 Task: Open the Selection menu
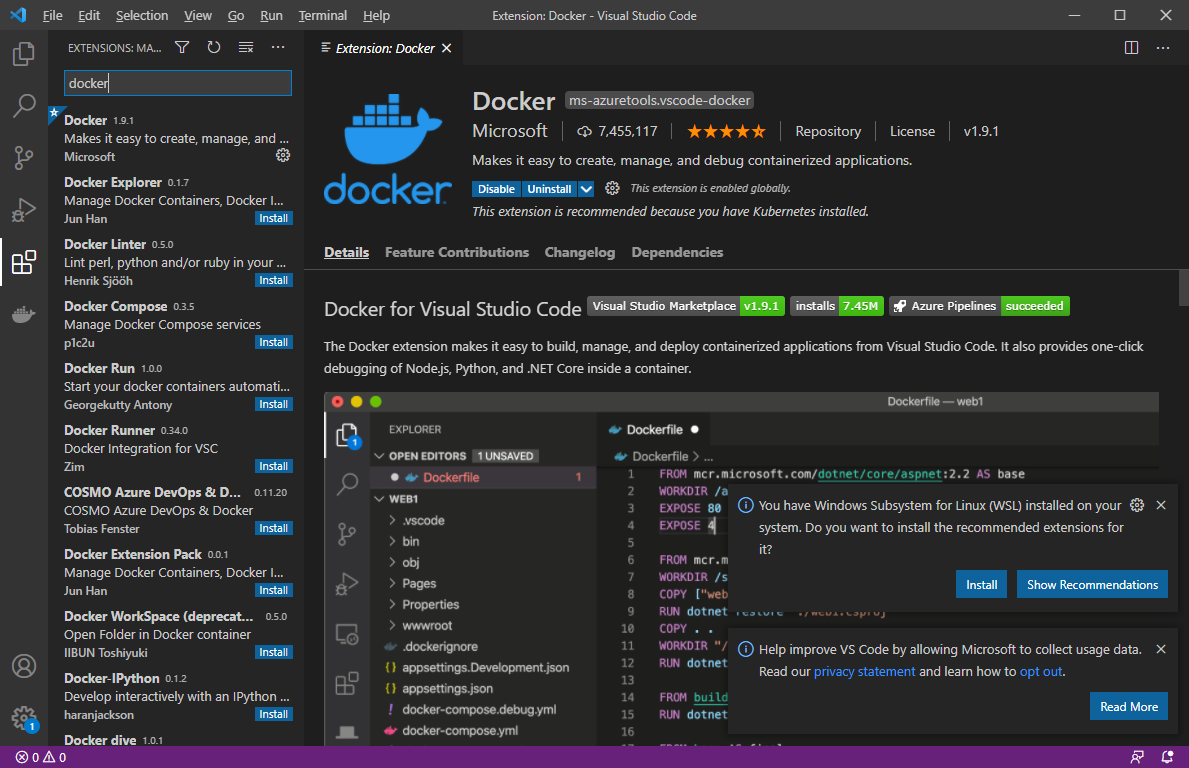tap(142, 15)
